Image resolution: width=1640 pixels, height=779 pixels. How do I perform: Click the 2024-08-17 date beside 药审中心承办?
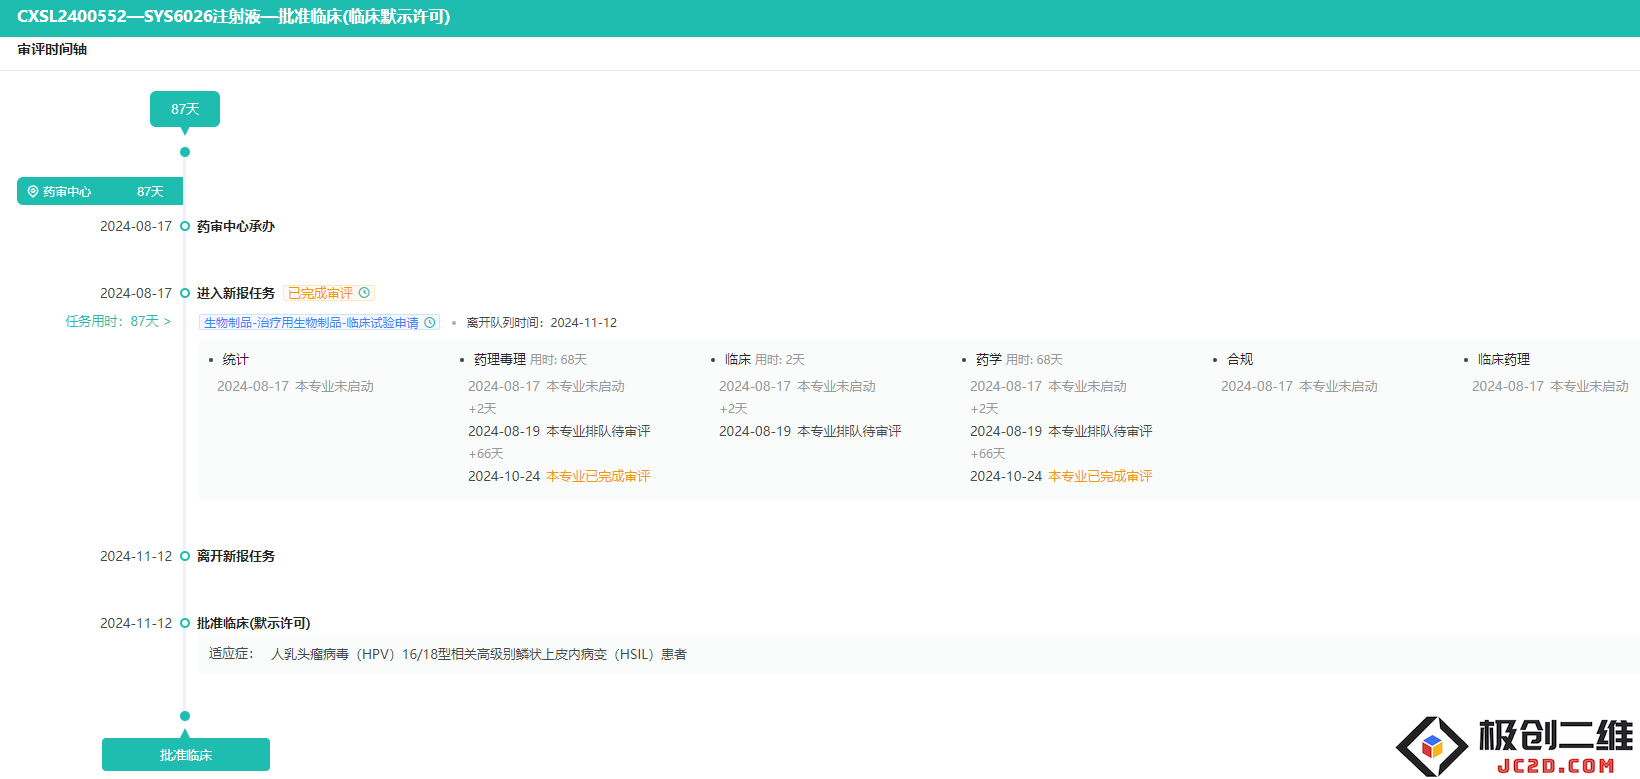tap(136, 226)
